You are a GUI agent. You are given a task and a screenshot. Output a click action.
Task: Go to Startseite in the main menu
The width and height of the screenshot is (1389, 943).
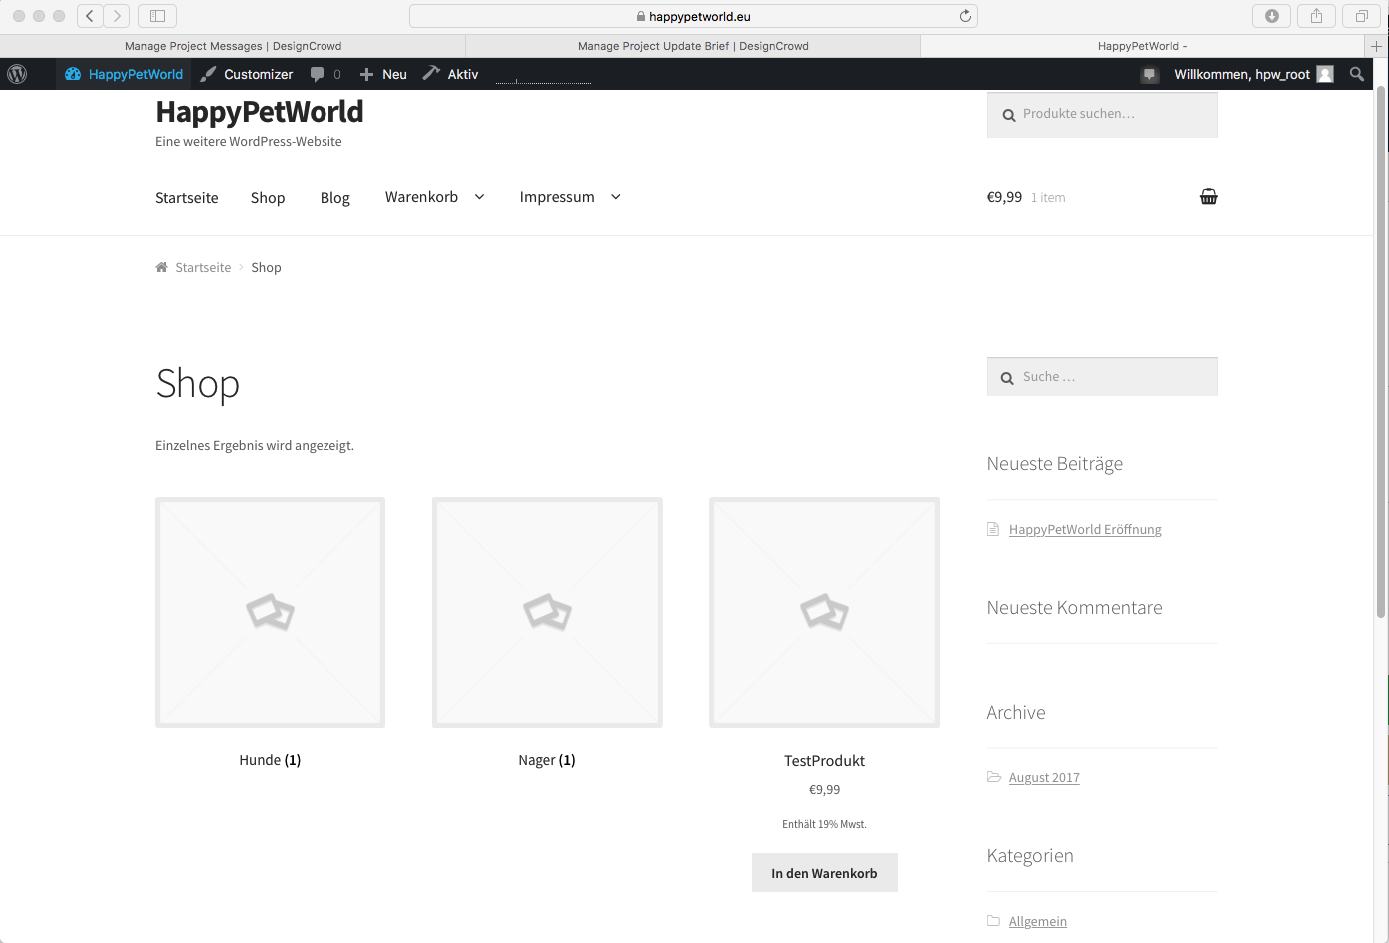pyautogui.click(x=187, y=198)
